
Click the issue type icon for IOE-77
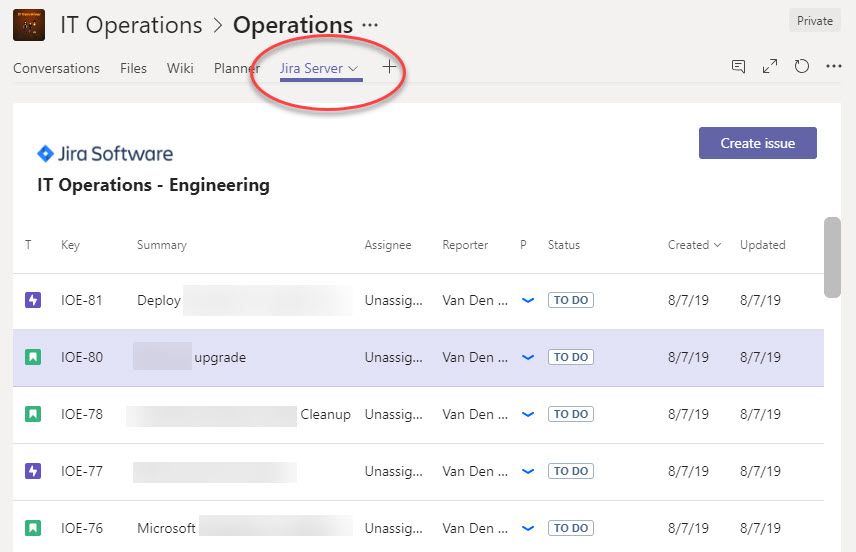33,471
